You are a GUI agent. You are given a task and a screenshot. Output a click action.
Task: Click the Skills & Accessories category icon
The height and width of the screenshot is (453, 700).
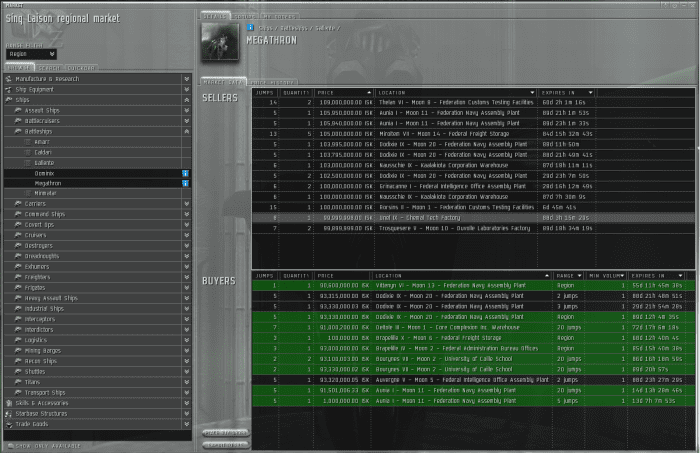pos(9,402)
